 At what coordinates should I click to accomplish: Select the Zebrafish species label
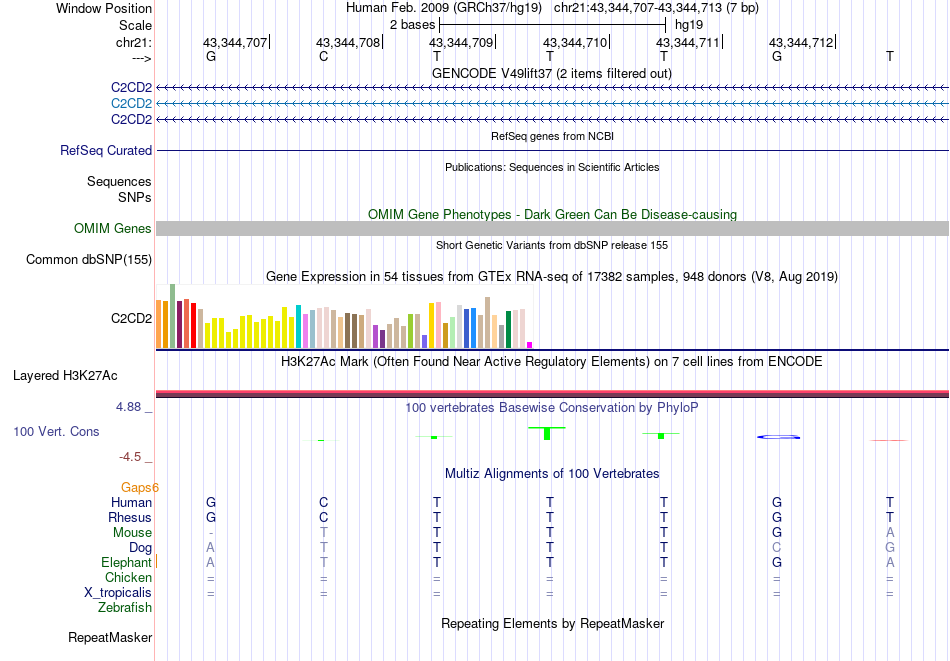pos(125,607)
